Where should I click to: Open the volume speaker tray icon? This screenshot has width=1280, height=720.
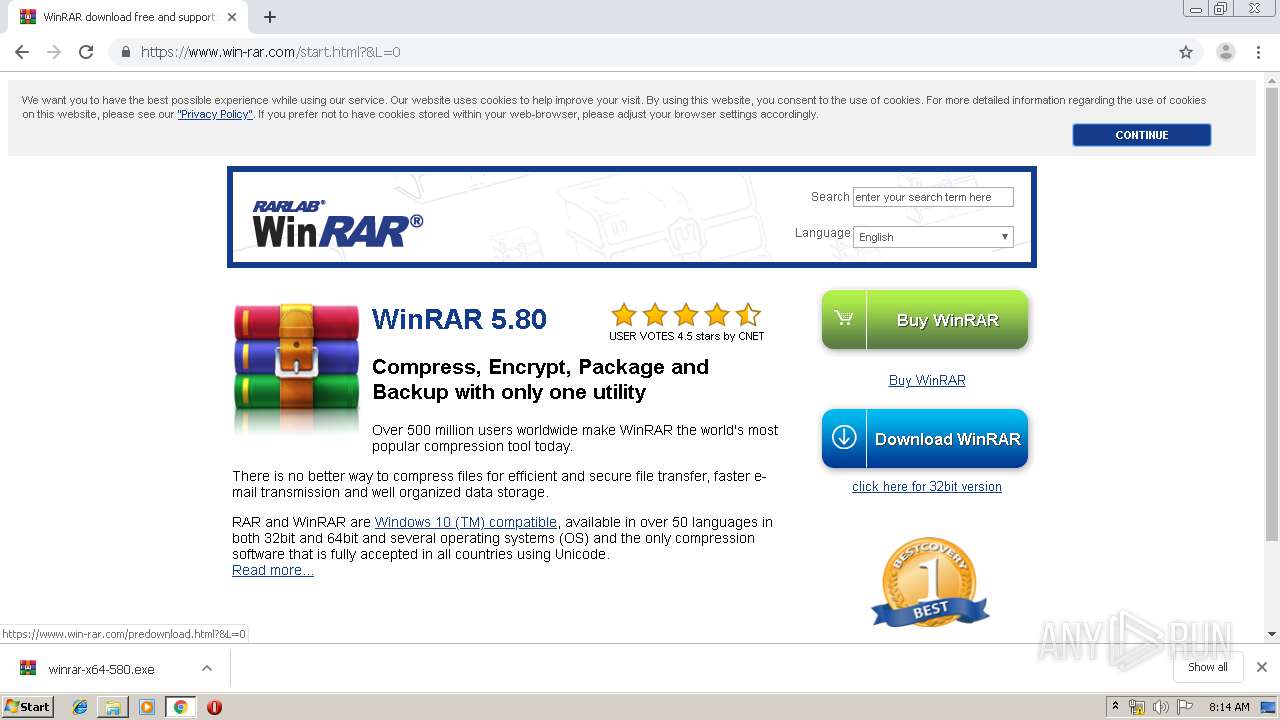pos(1160,707)
